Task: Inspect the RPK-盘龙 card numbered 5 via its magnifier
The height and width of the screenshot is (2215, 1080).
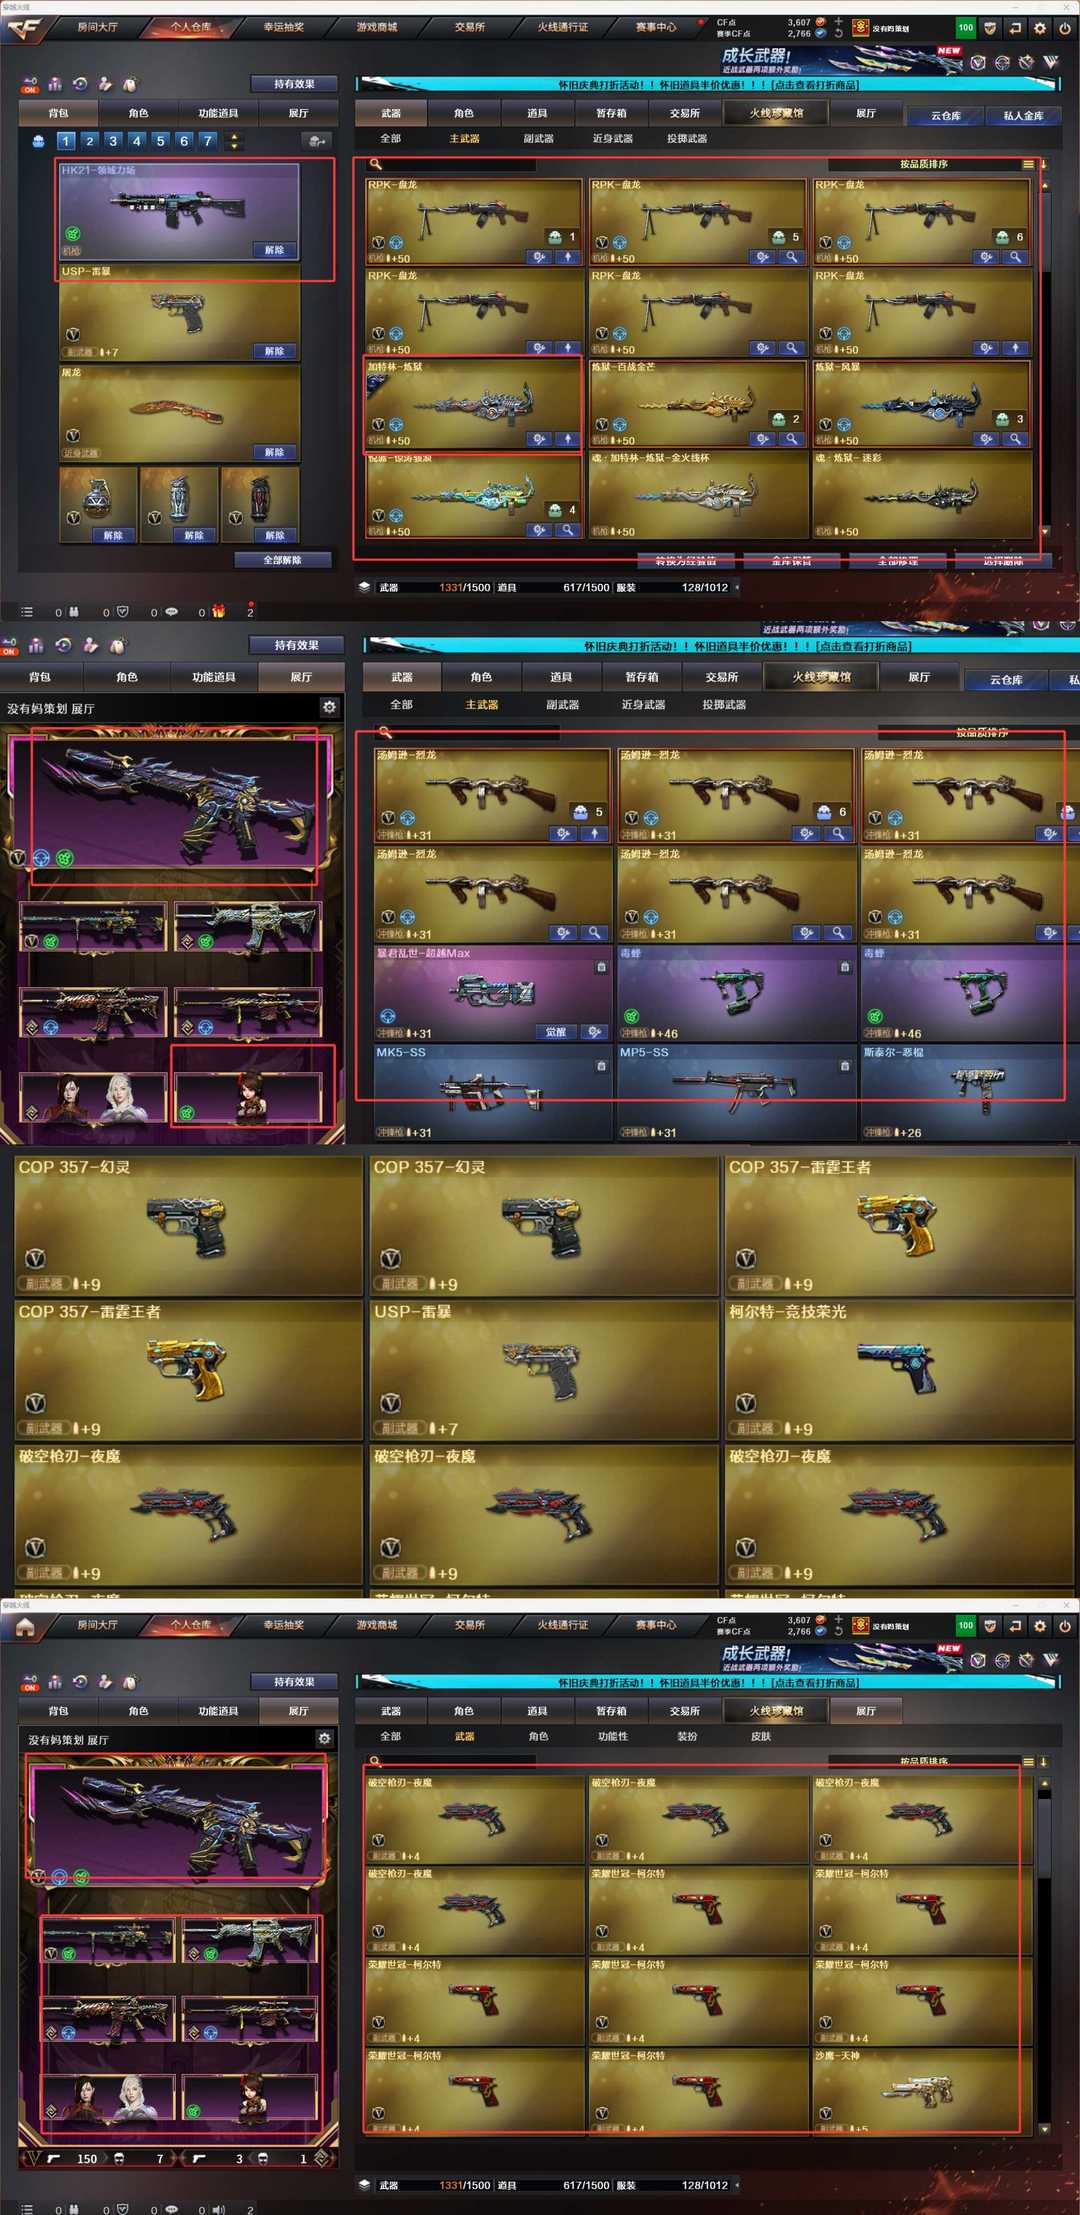Action: 791,257
